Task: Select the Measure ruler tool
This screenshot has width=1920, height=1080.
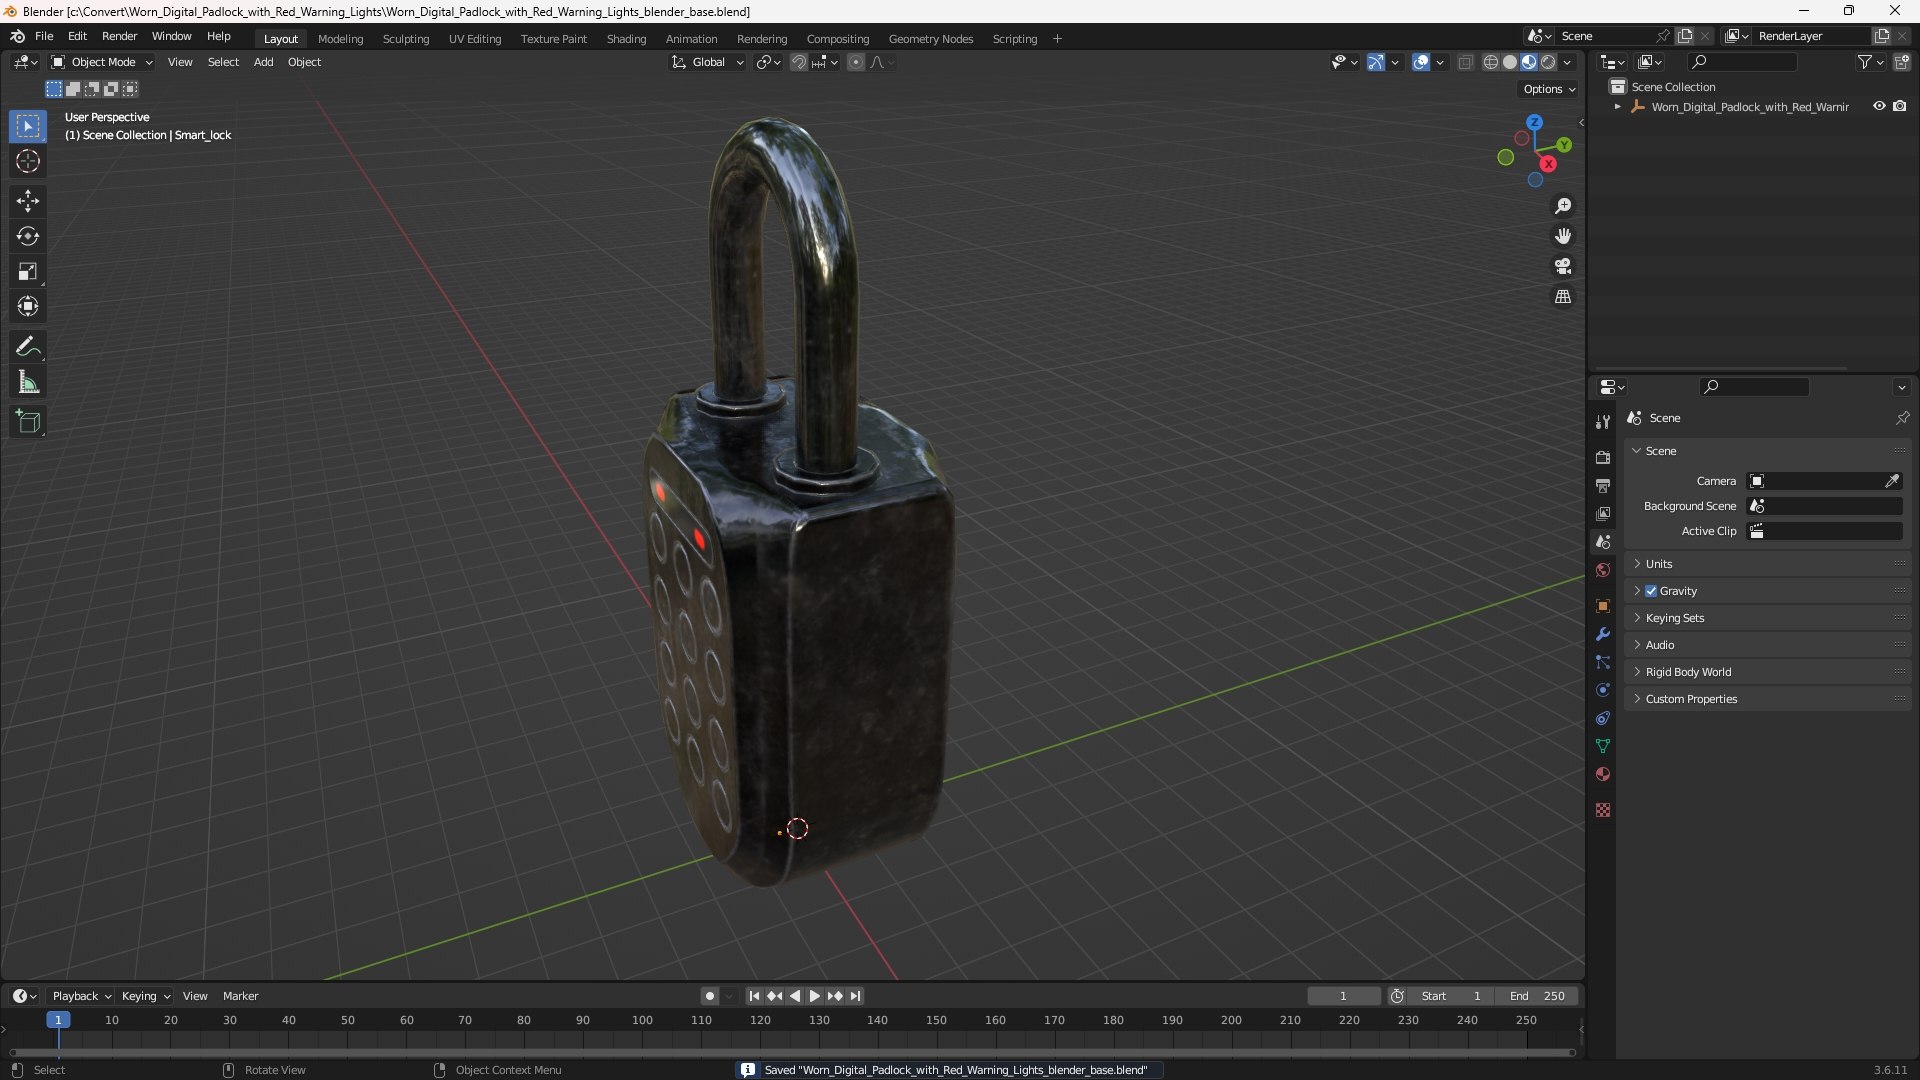Action: [x=28, y=382]
